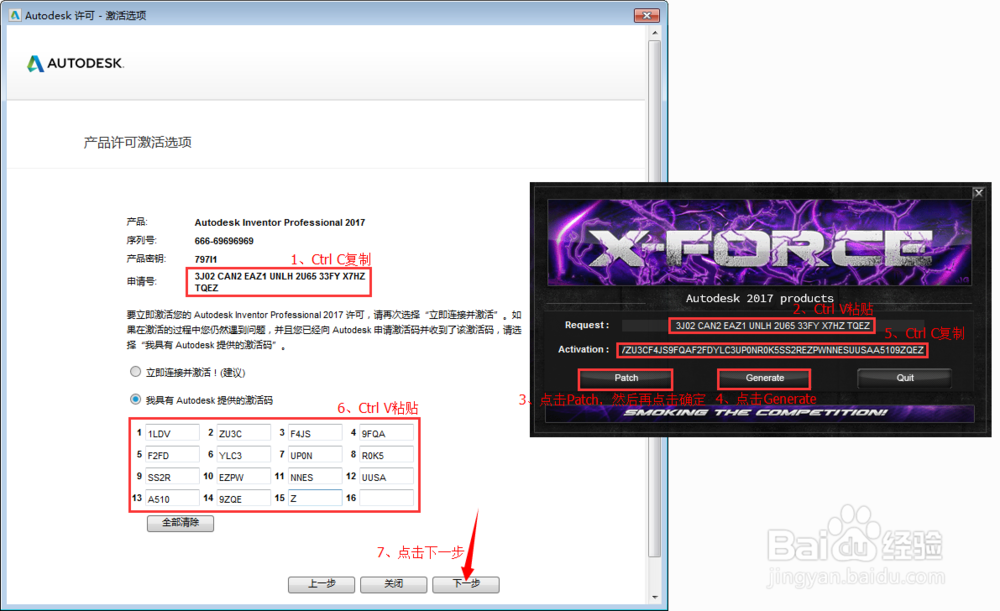
Task: Click the Patch button in X-Force
Action: click(626, 378)
